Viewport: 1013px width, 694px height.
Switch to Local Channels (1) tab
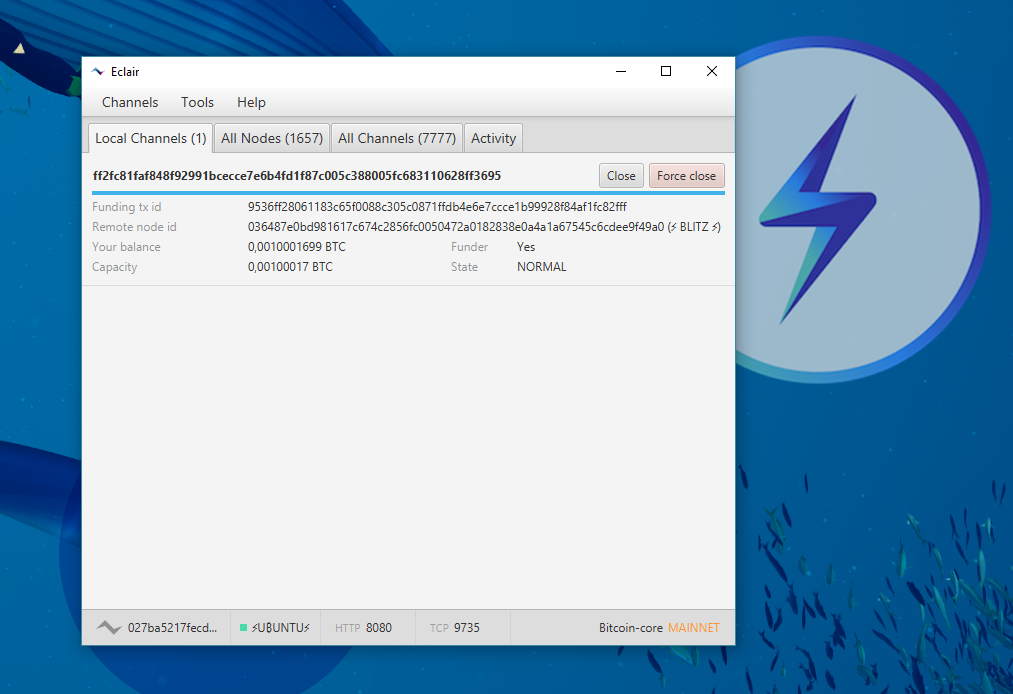pos(151,138)
